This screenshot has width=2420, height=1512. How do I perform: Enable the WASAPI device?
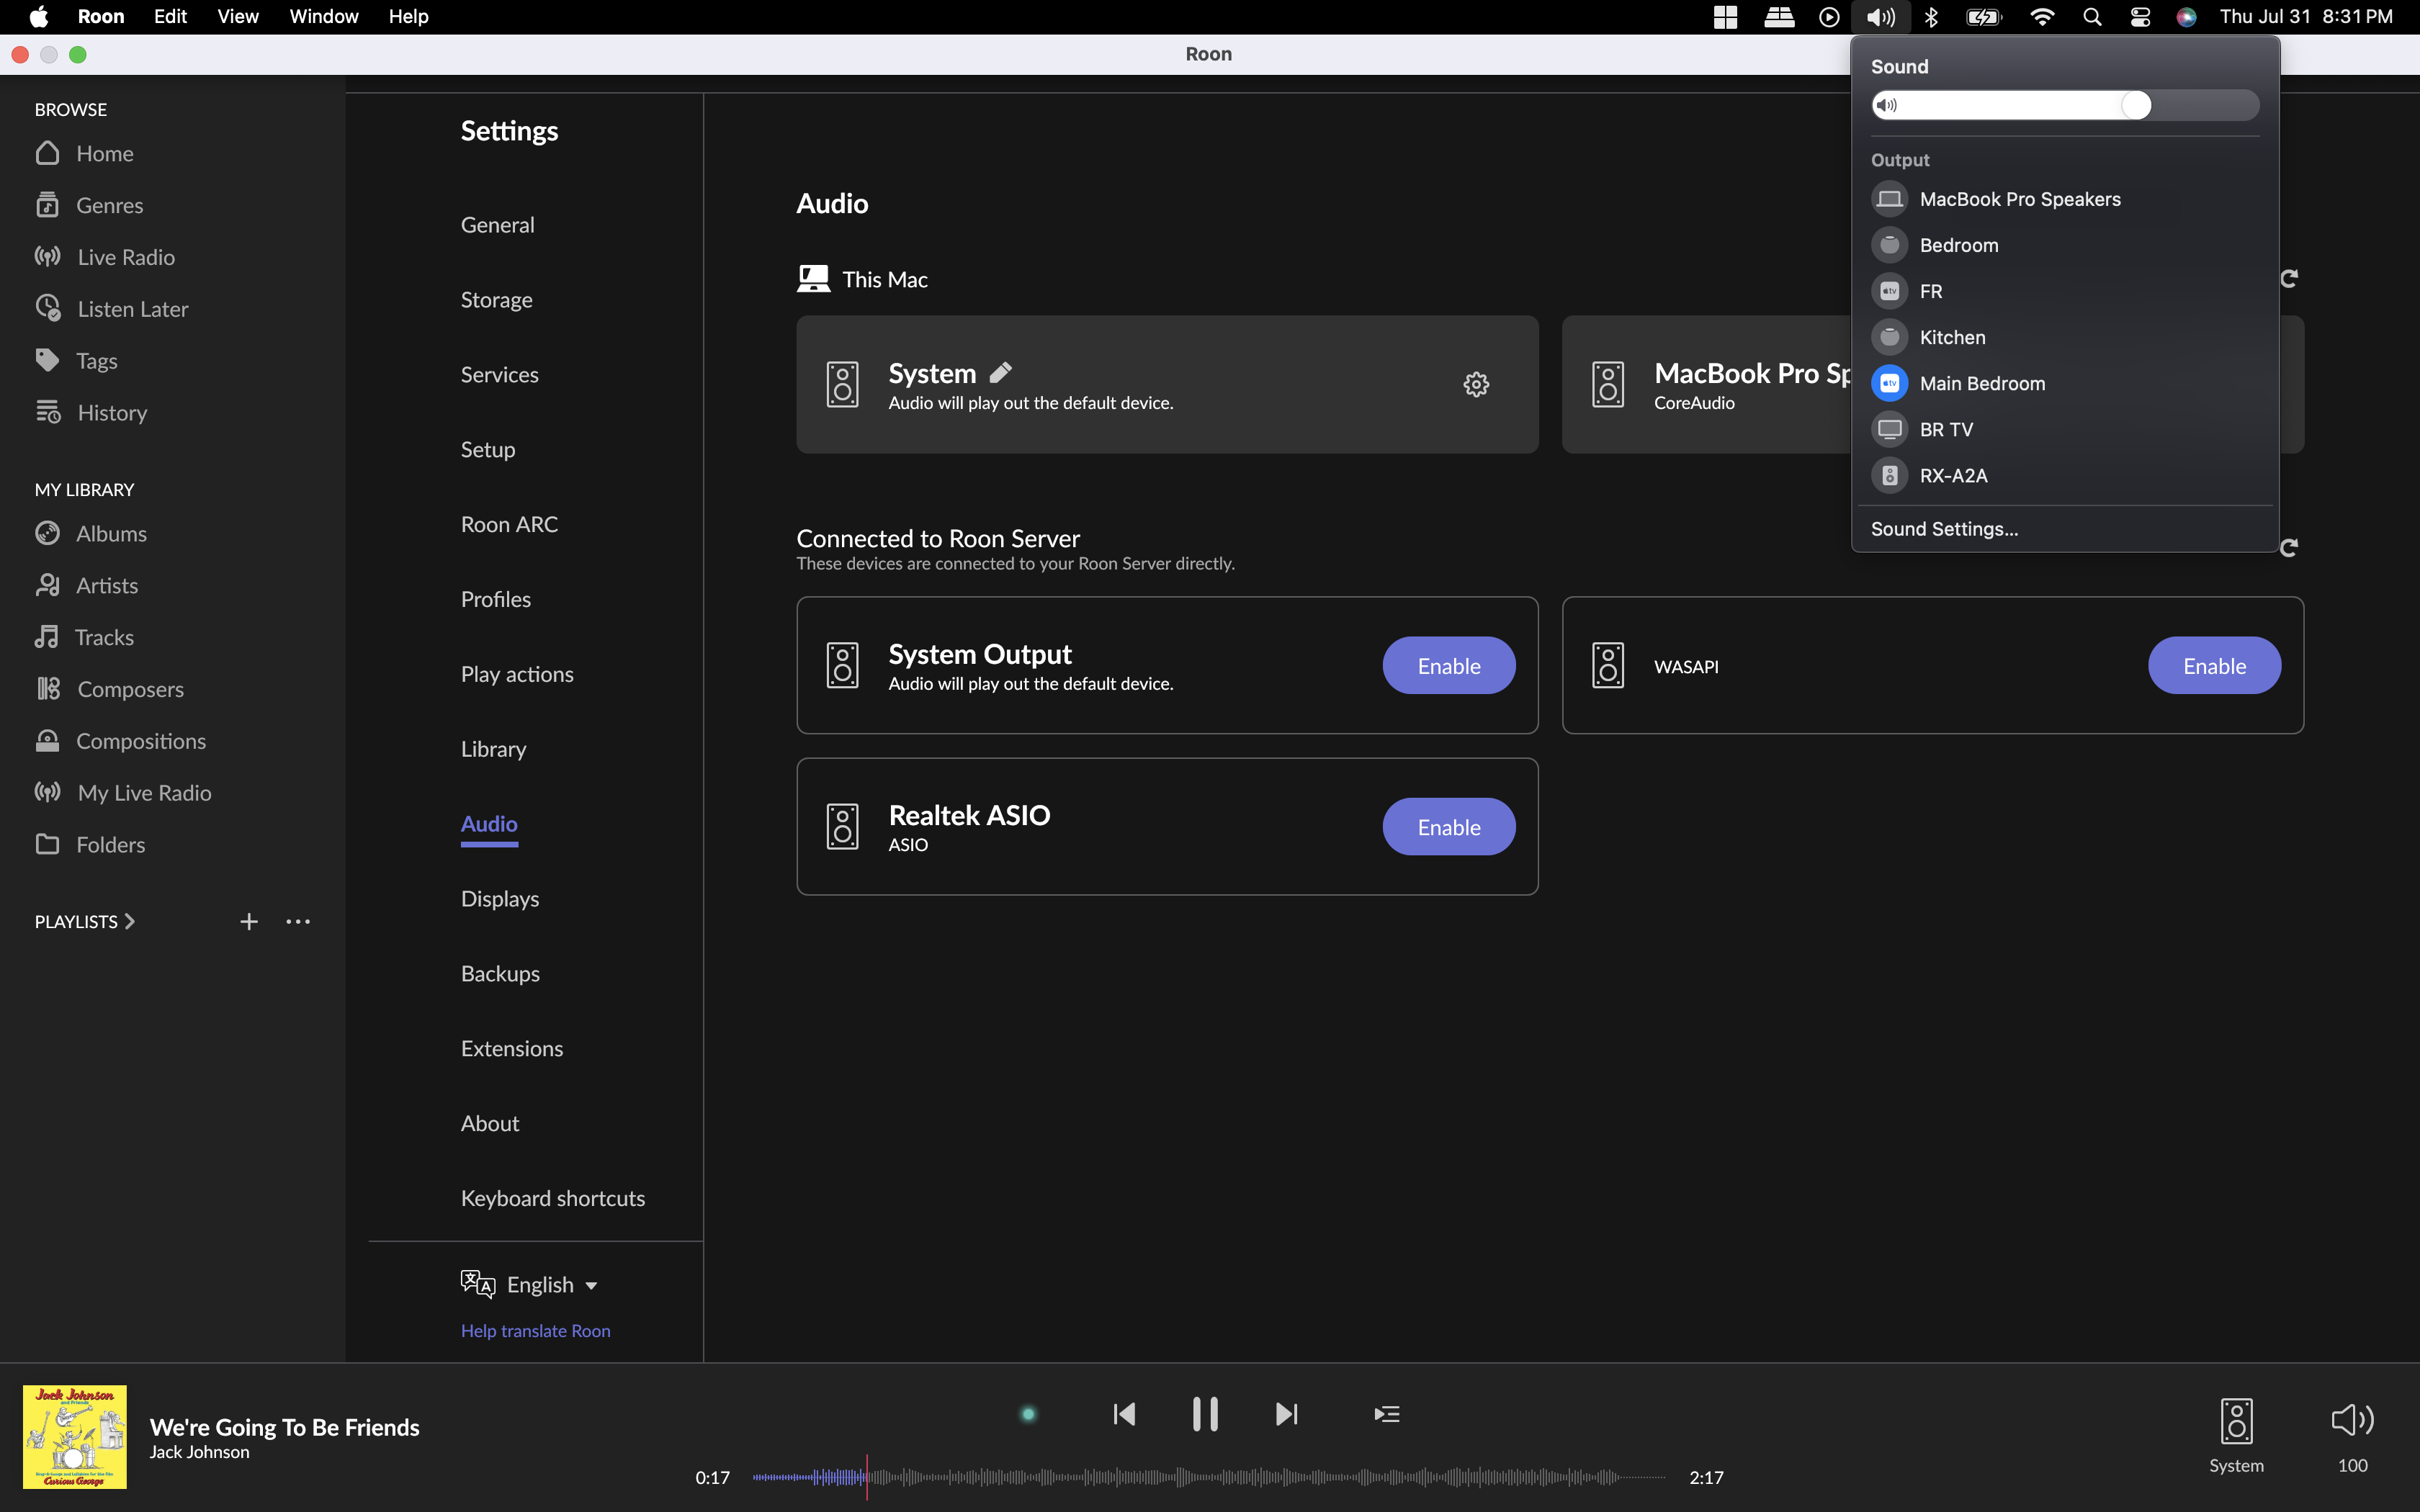point(2213,666)
